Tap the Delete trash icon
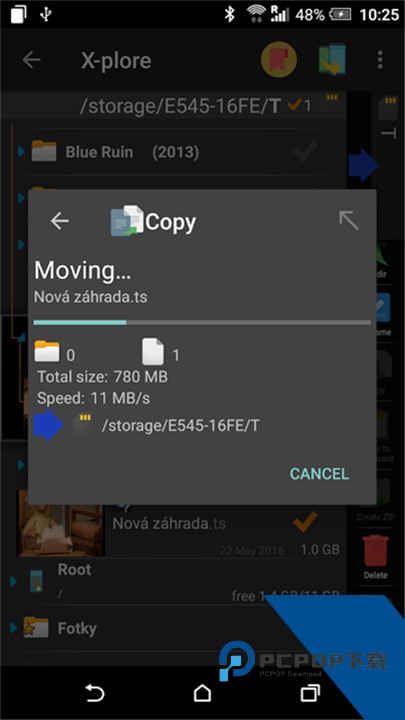405x720 pixels. point(376,557)
